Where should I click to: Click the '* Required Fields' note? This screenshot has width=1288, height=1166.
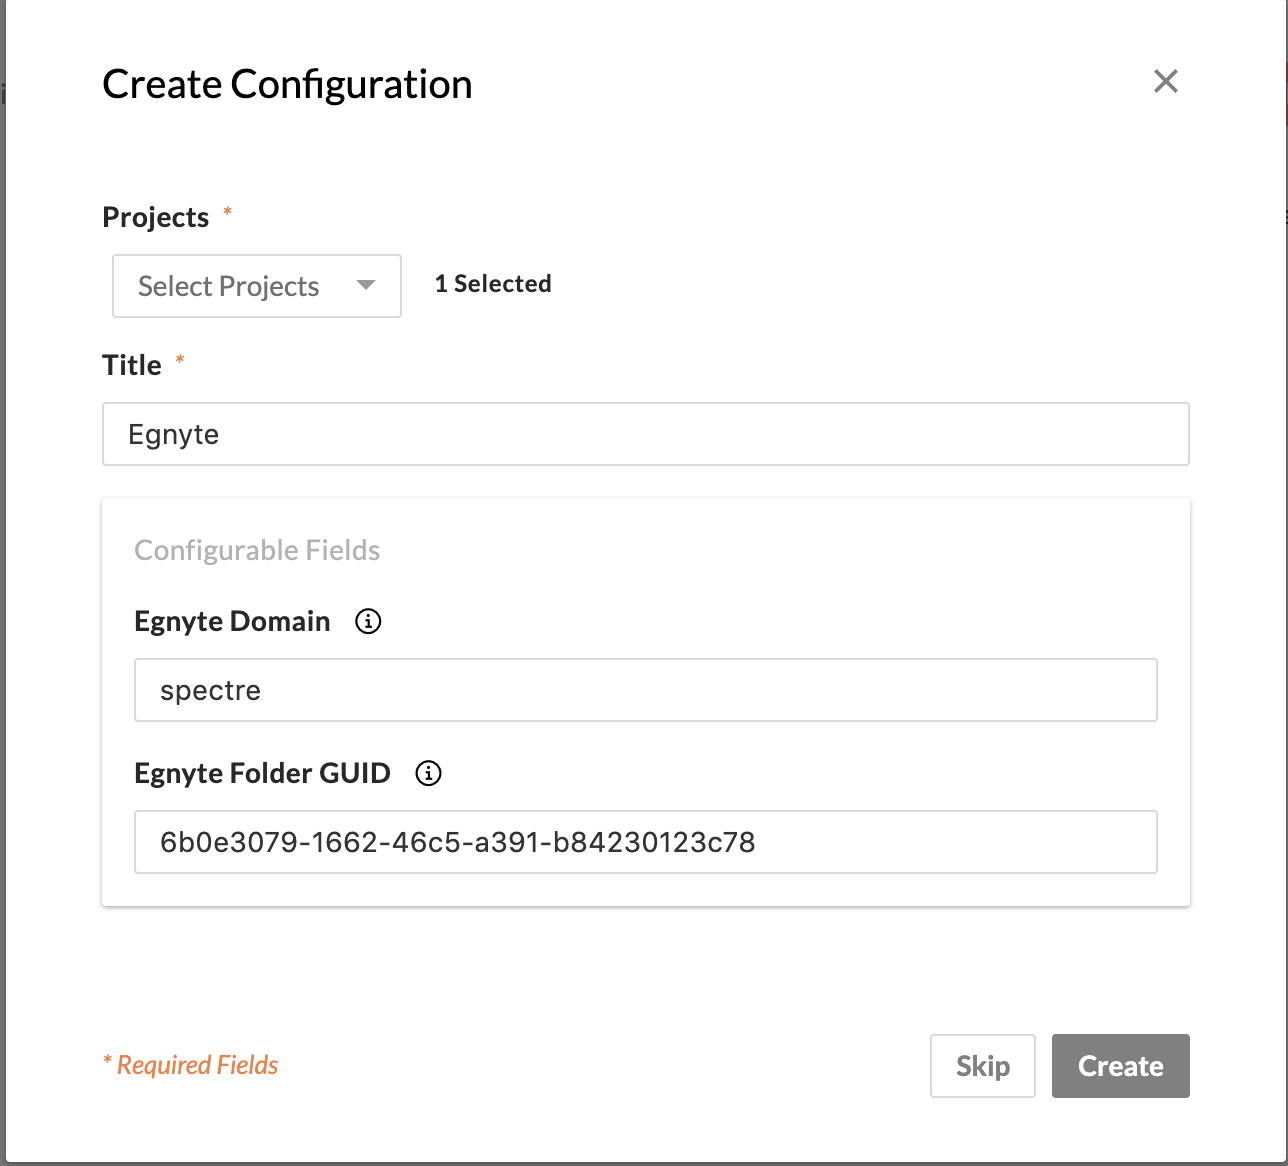pos(191,1065)
